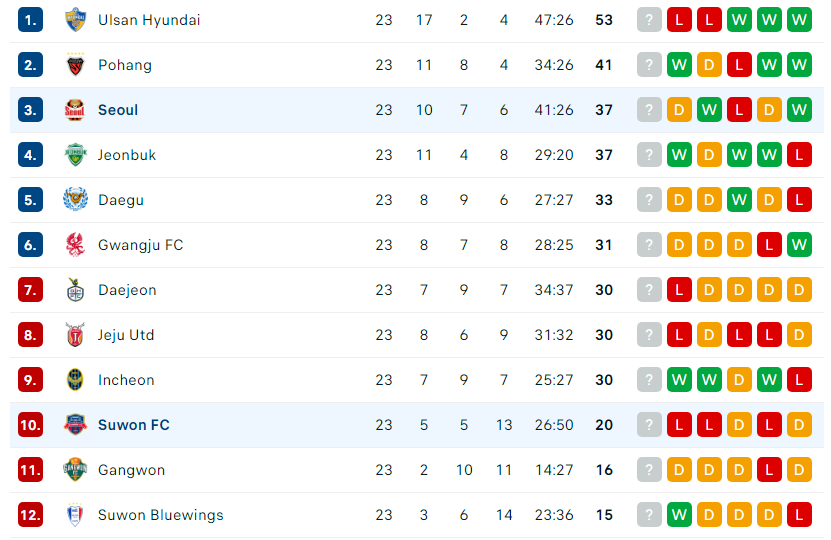
Task: Click Gwangju FC's red L form badge
Action: (x=769, y=245)
